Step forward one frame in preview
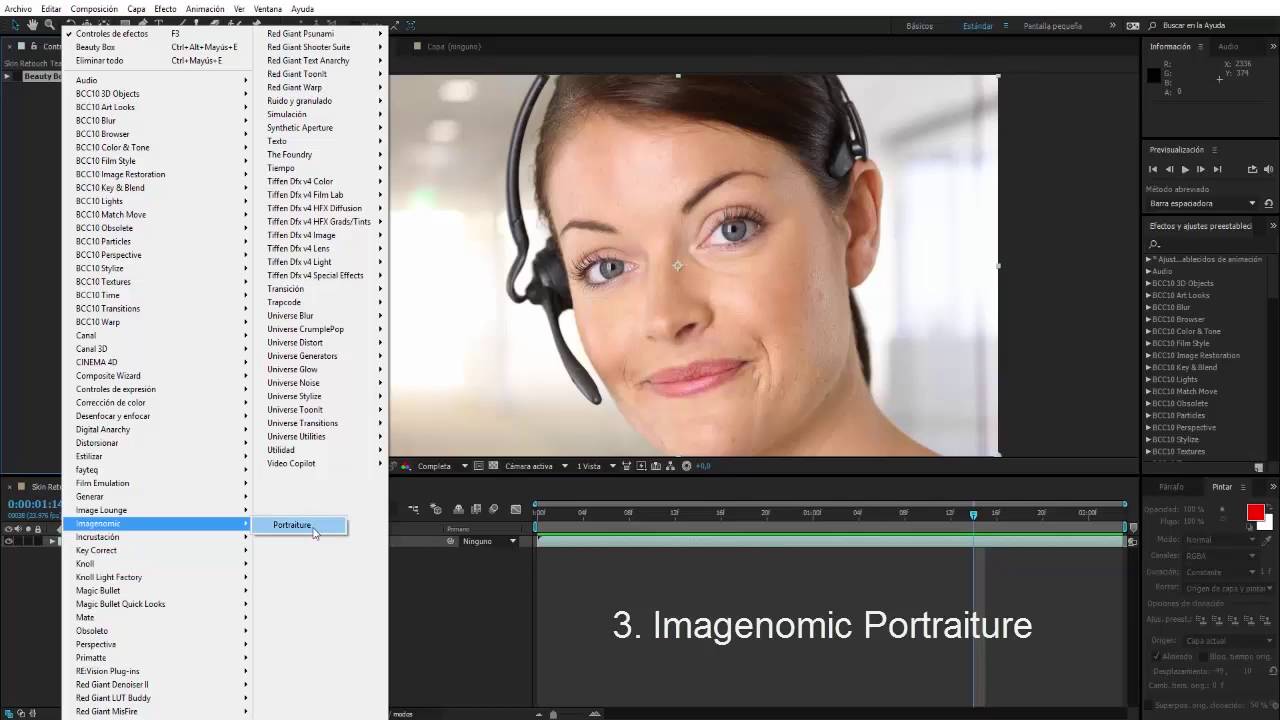Screen dimensions: 1280x720 [x=1201, y=169]
